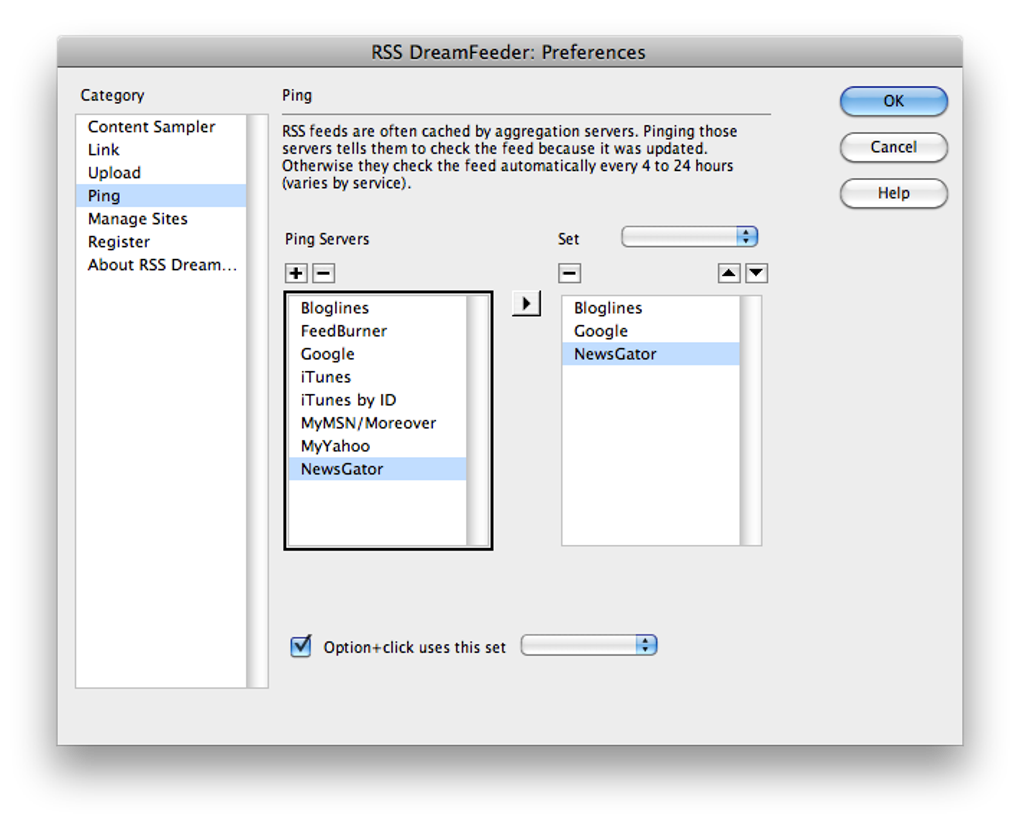Image resolution: width=1020 pixels, height=824 pixels.
Task: Move selected set server down
Action: [x=756, y=273]
